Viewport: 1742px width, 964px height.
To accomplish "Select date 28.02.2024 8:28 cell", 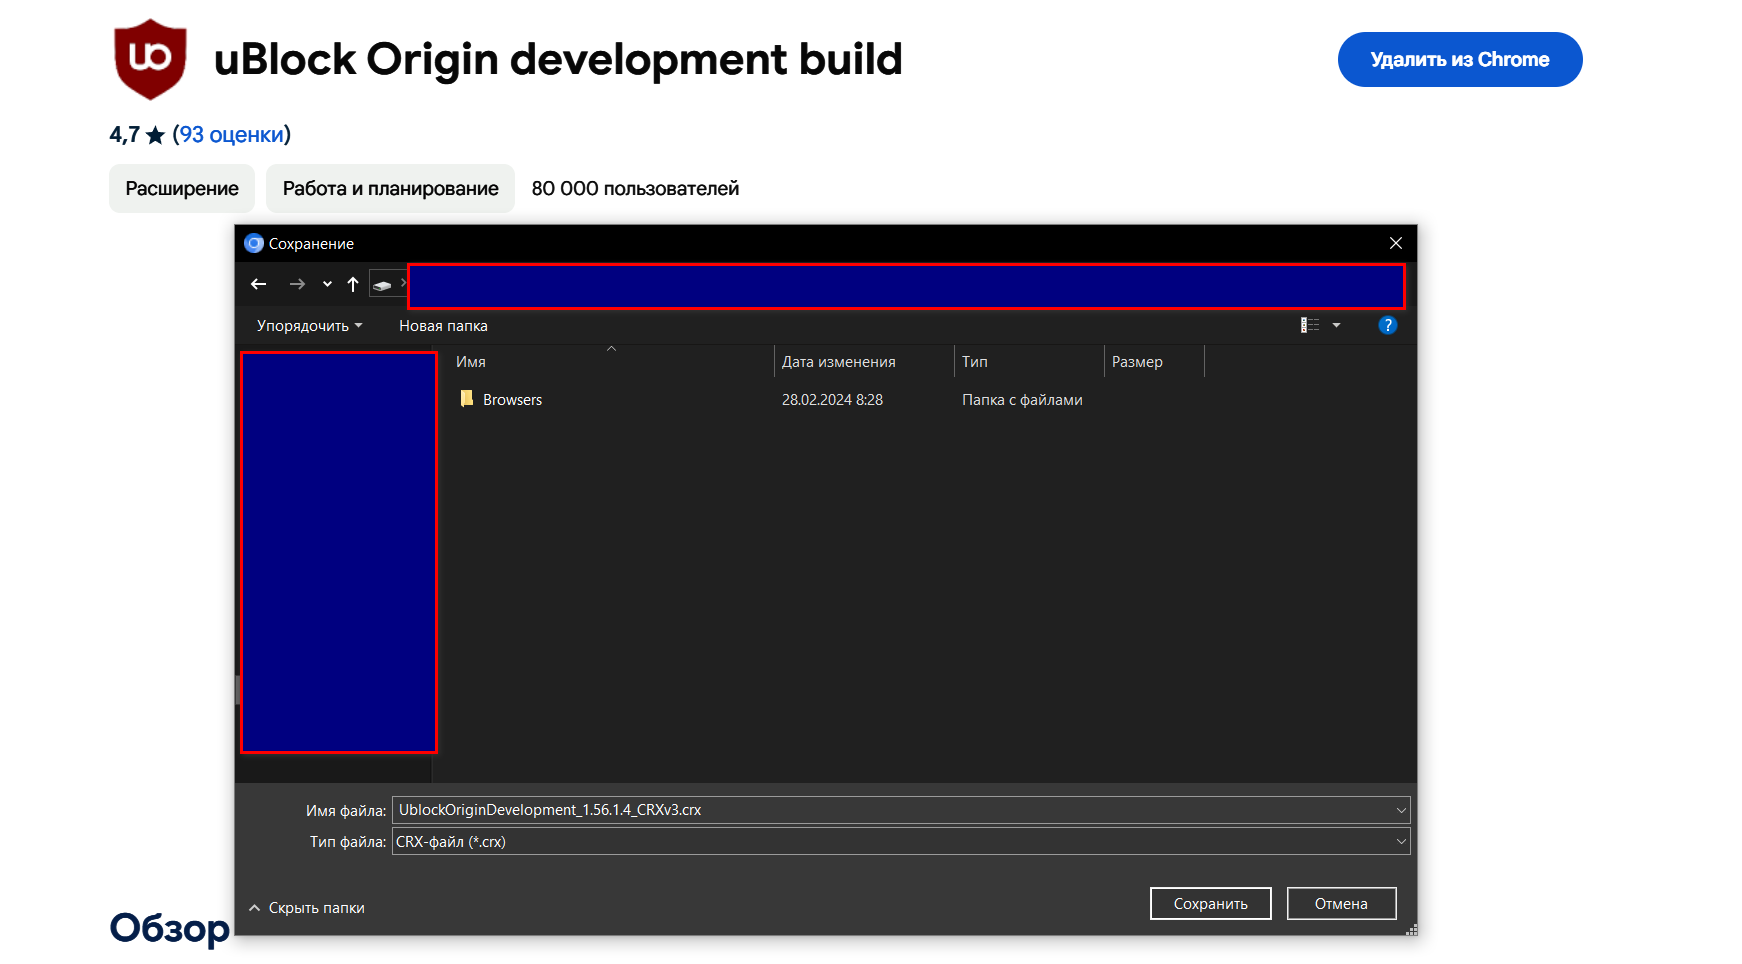I will (832, 400).
